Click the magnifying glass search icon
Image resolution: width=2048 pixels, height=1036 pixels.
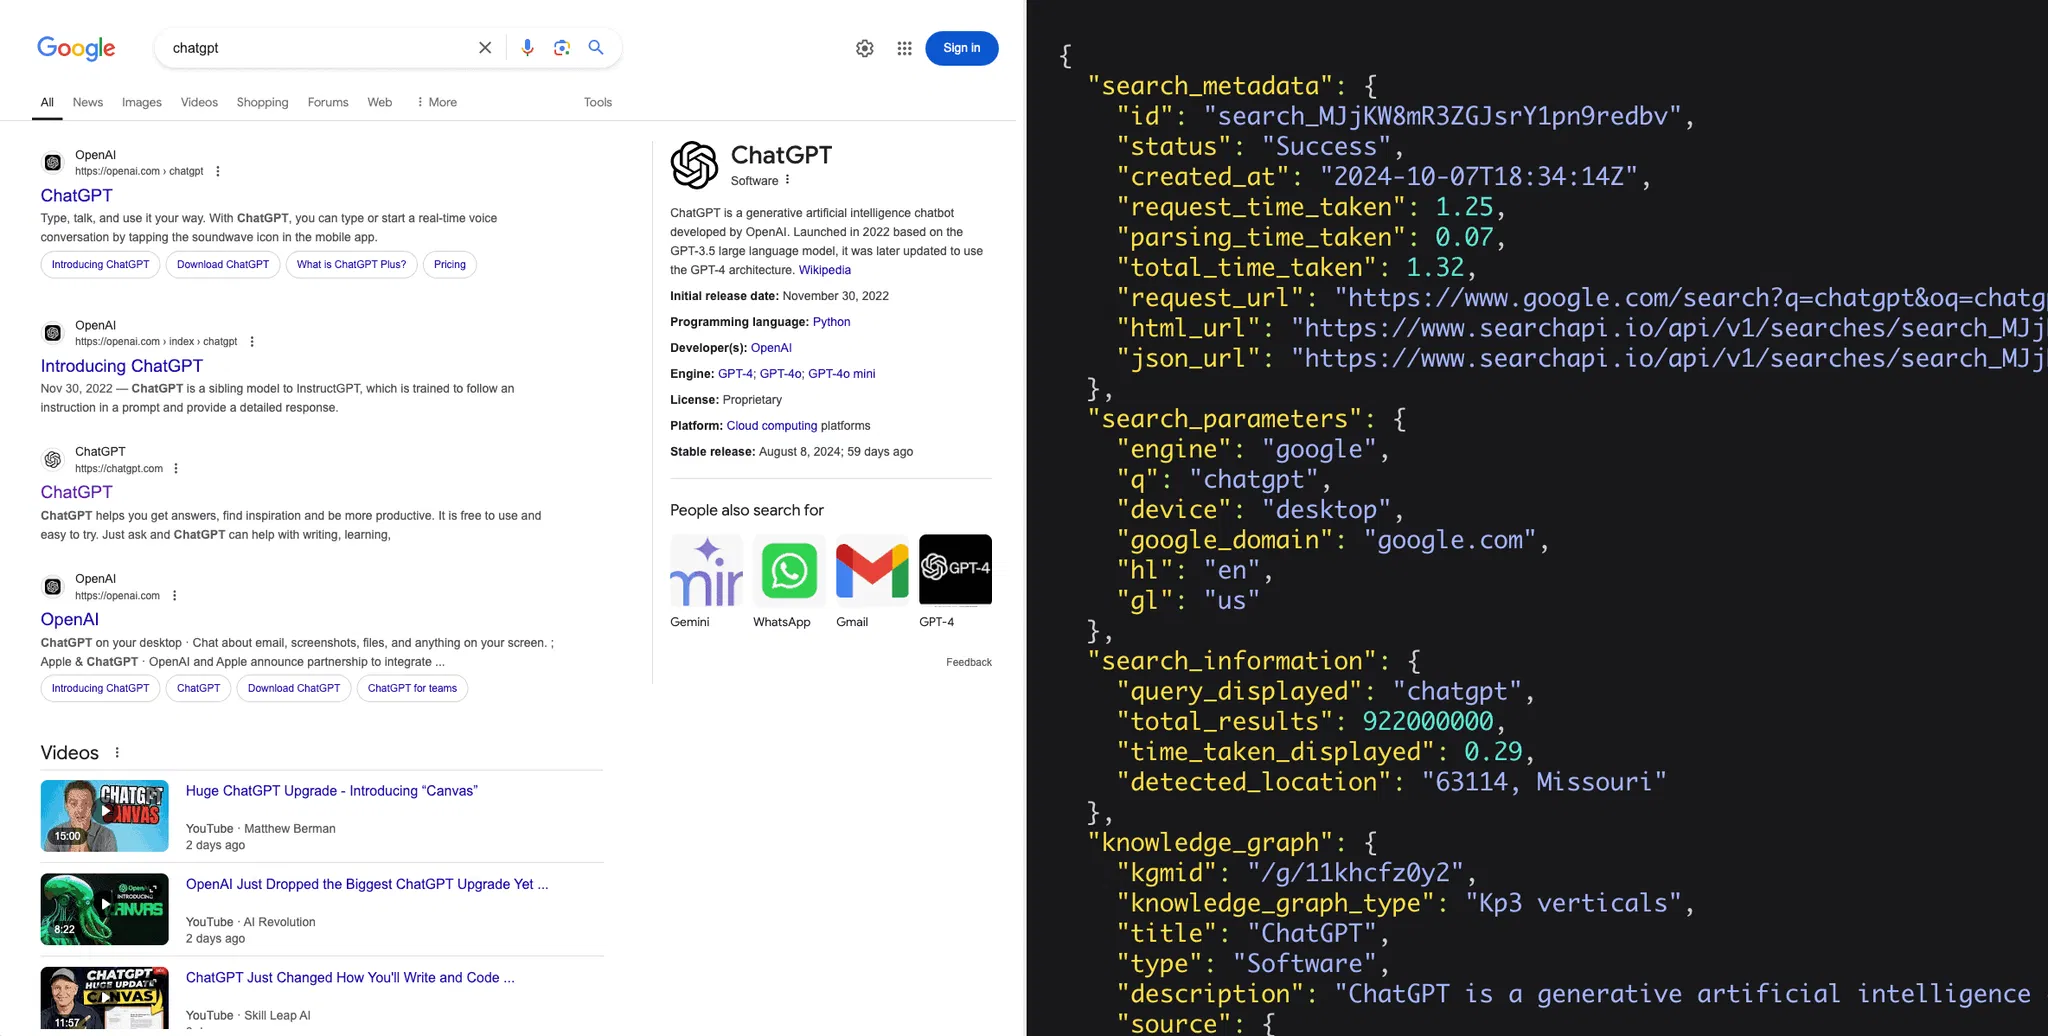click(x=596, y=48)
